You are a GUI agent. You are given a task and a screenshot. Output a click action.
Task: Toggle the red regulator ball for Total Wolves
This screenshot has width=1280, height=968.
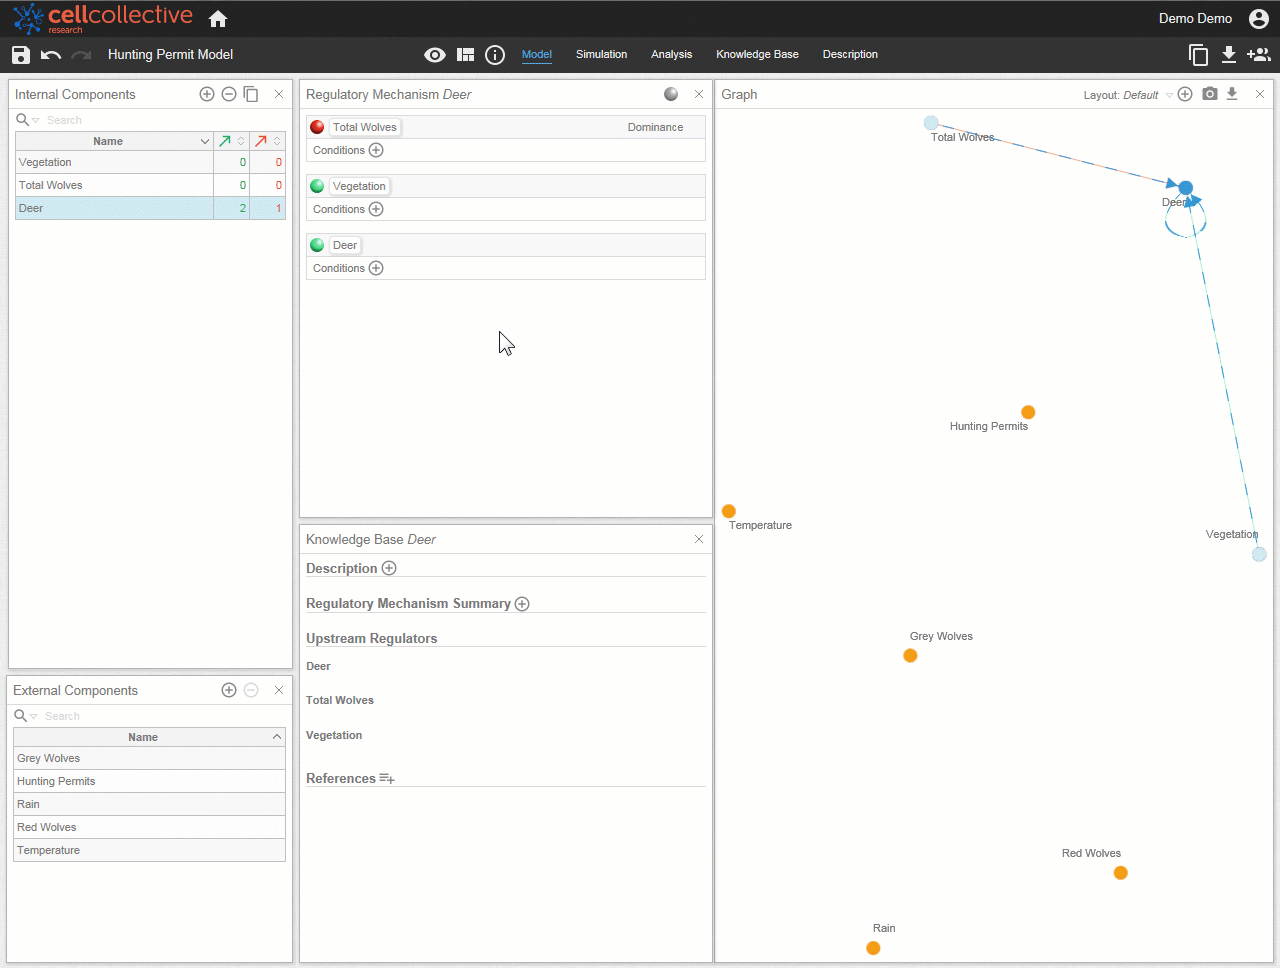(317, 127)
